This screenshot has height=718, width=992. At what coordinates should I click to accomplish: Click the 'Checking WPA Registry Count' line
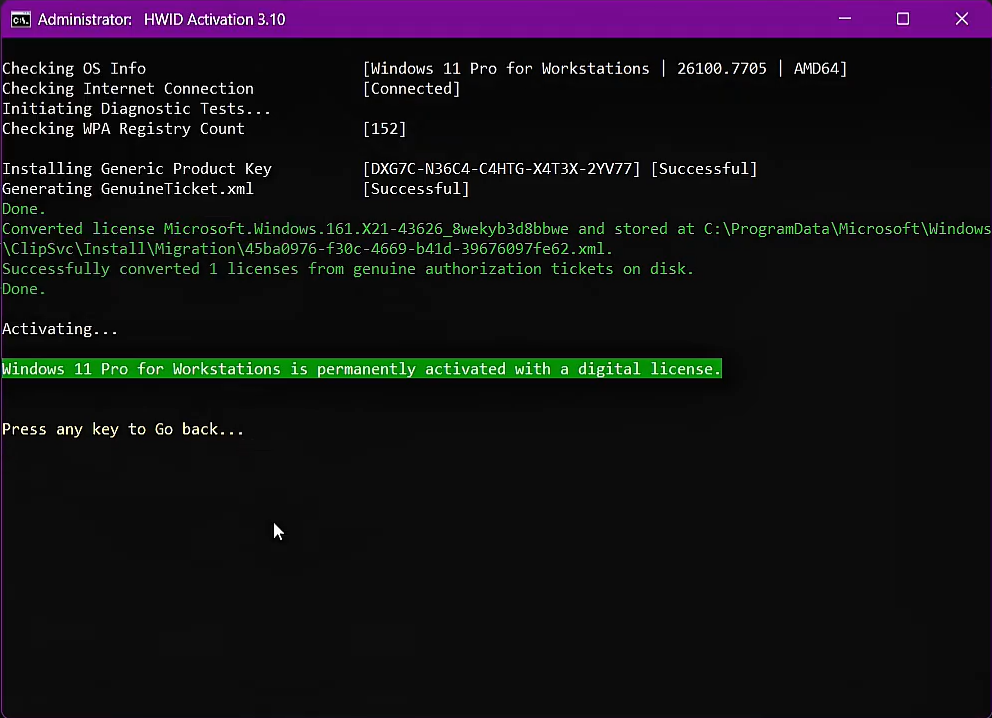pos(123,129)
